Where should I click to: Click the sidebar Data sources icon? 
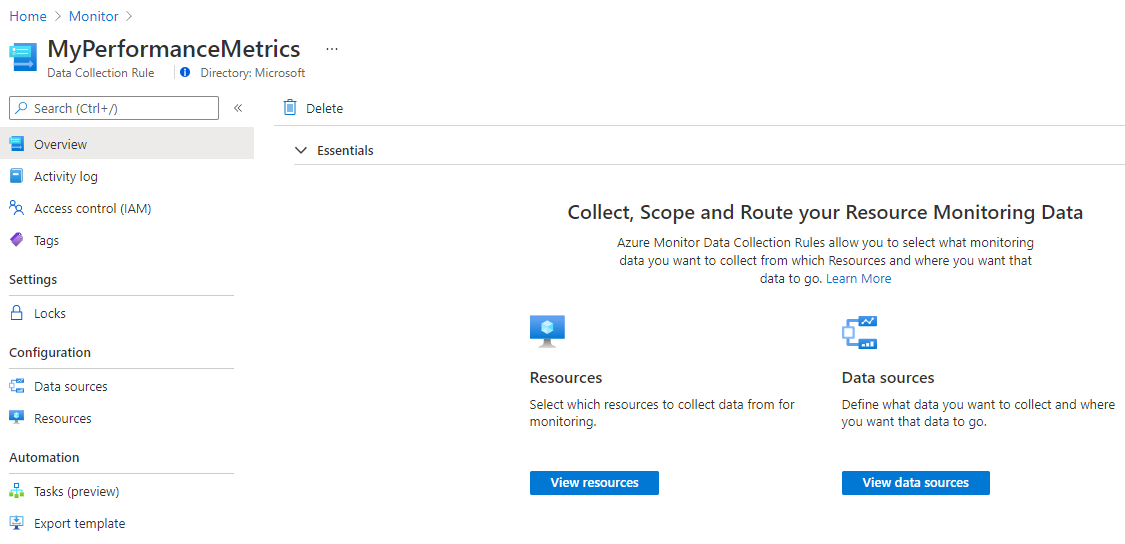[x=17, y=386]
